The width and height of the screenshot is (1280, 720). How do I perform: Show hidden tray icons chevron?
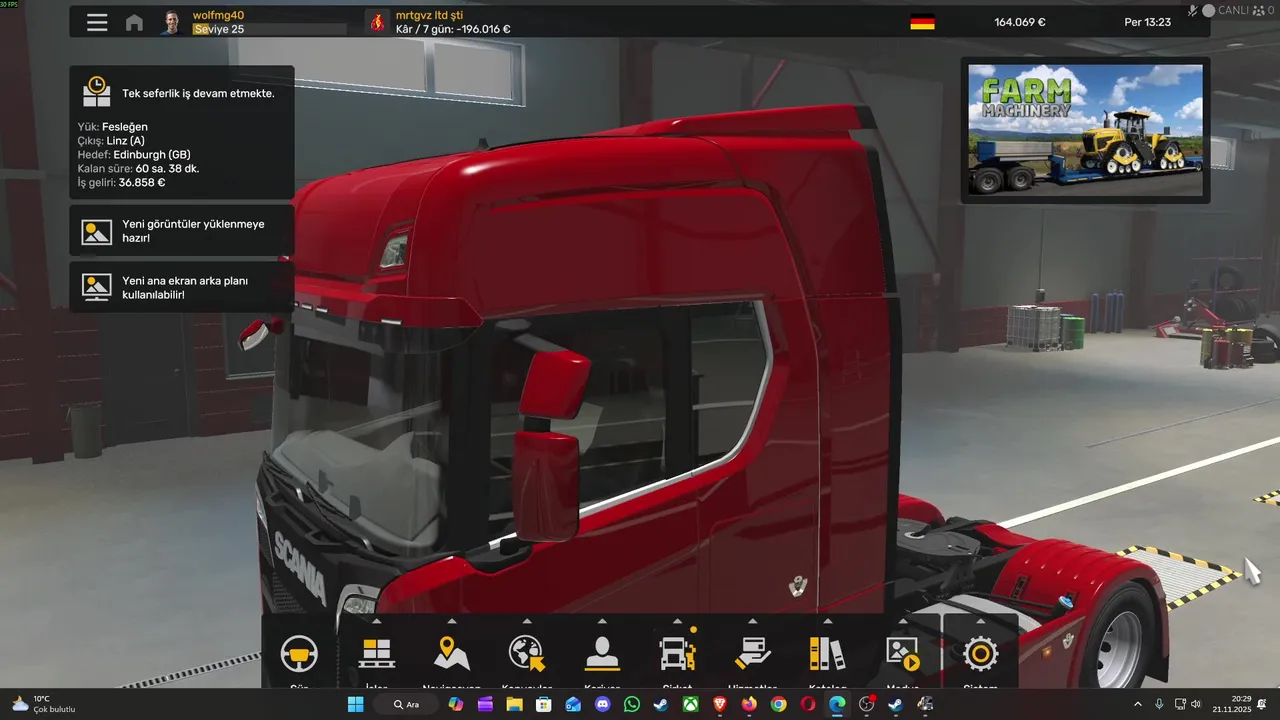[x=1137, y=704]
